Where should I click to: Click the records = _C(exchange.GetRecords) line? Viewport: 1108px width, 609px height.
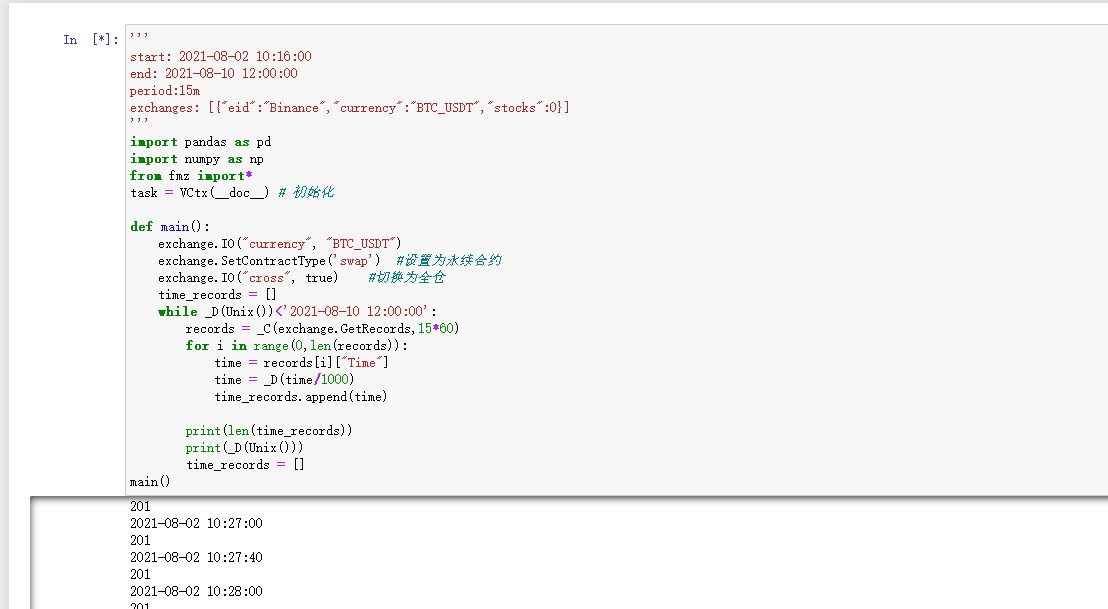click(x=322, y=329)
